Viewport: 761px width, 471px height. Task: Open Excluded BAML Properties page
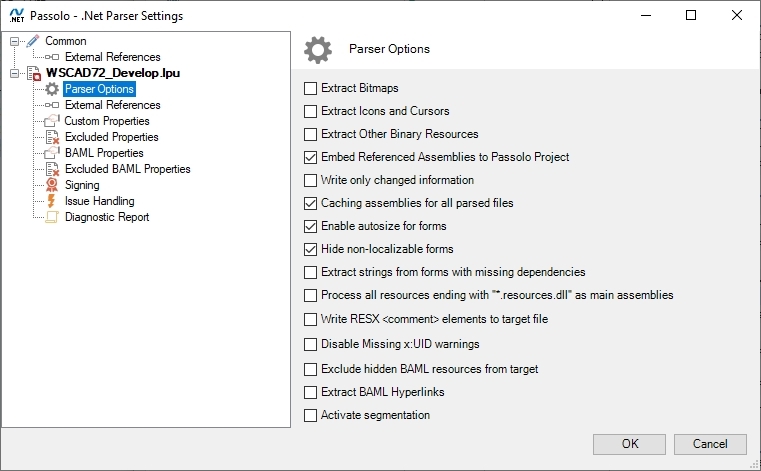coord(128,169)
